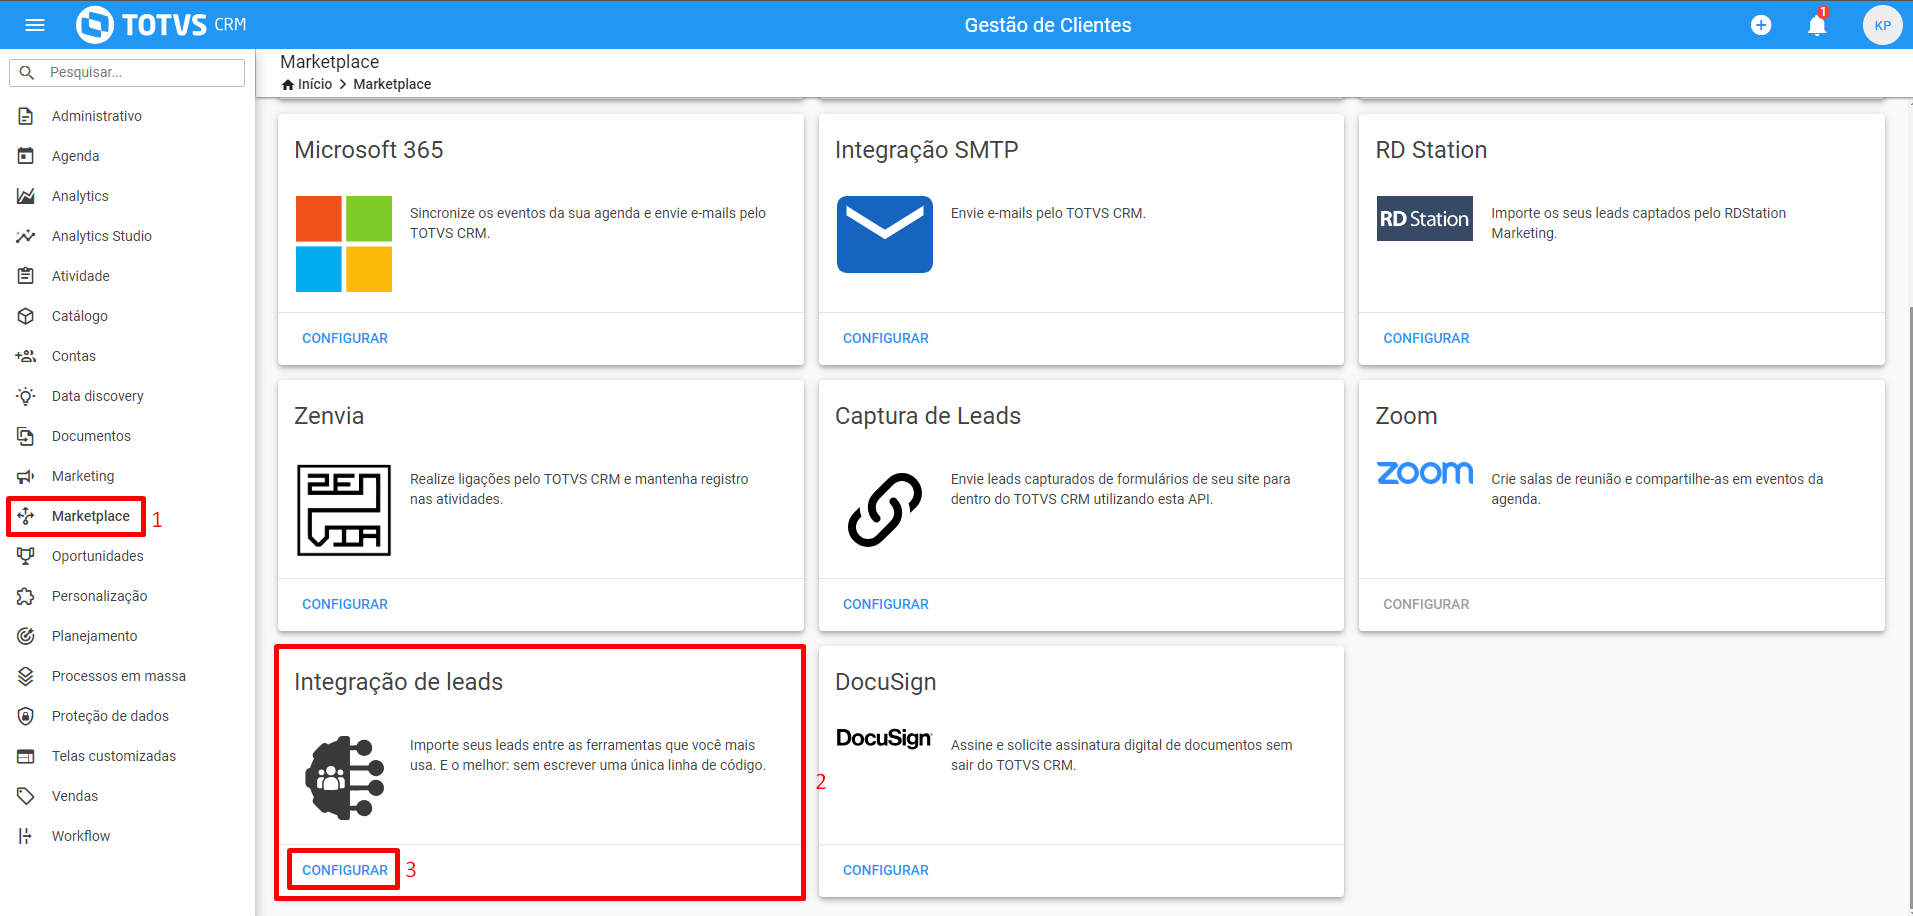
Task: Click the Processos em massa layers icon
Action: click(26, 676)
